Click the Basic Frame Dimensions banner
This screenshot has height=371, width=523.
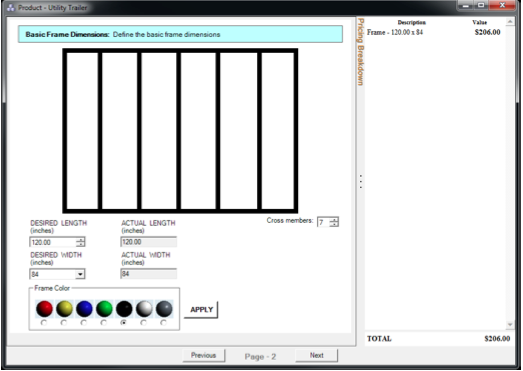pos(180,34)
